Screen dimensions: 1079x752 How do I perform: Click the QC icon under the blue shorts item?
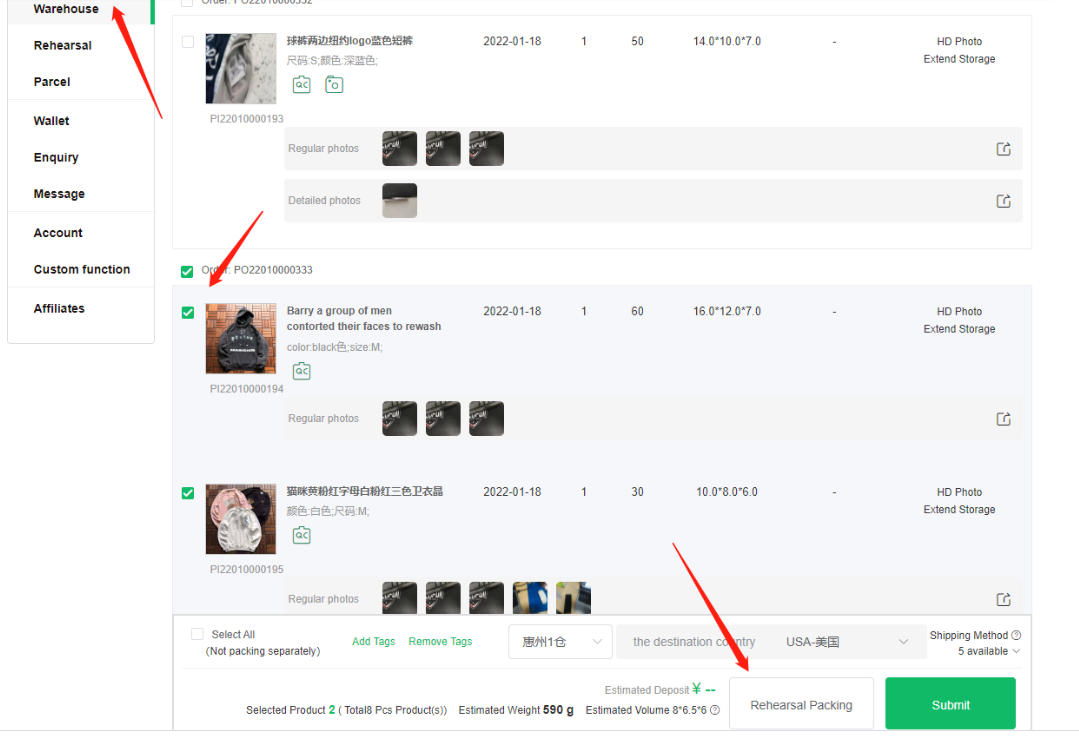301,85
